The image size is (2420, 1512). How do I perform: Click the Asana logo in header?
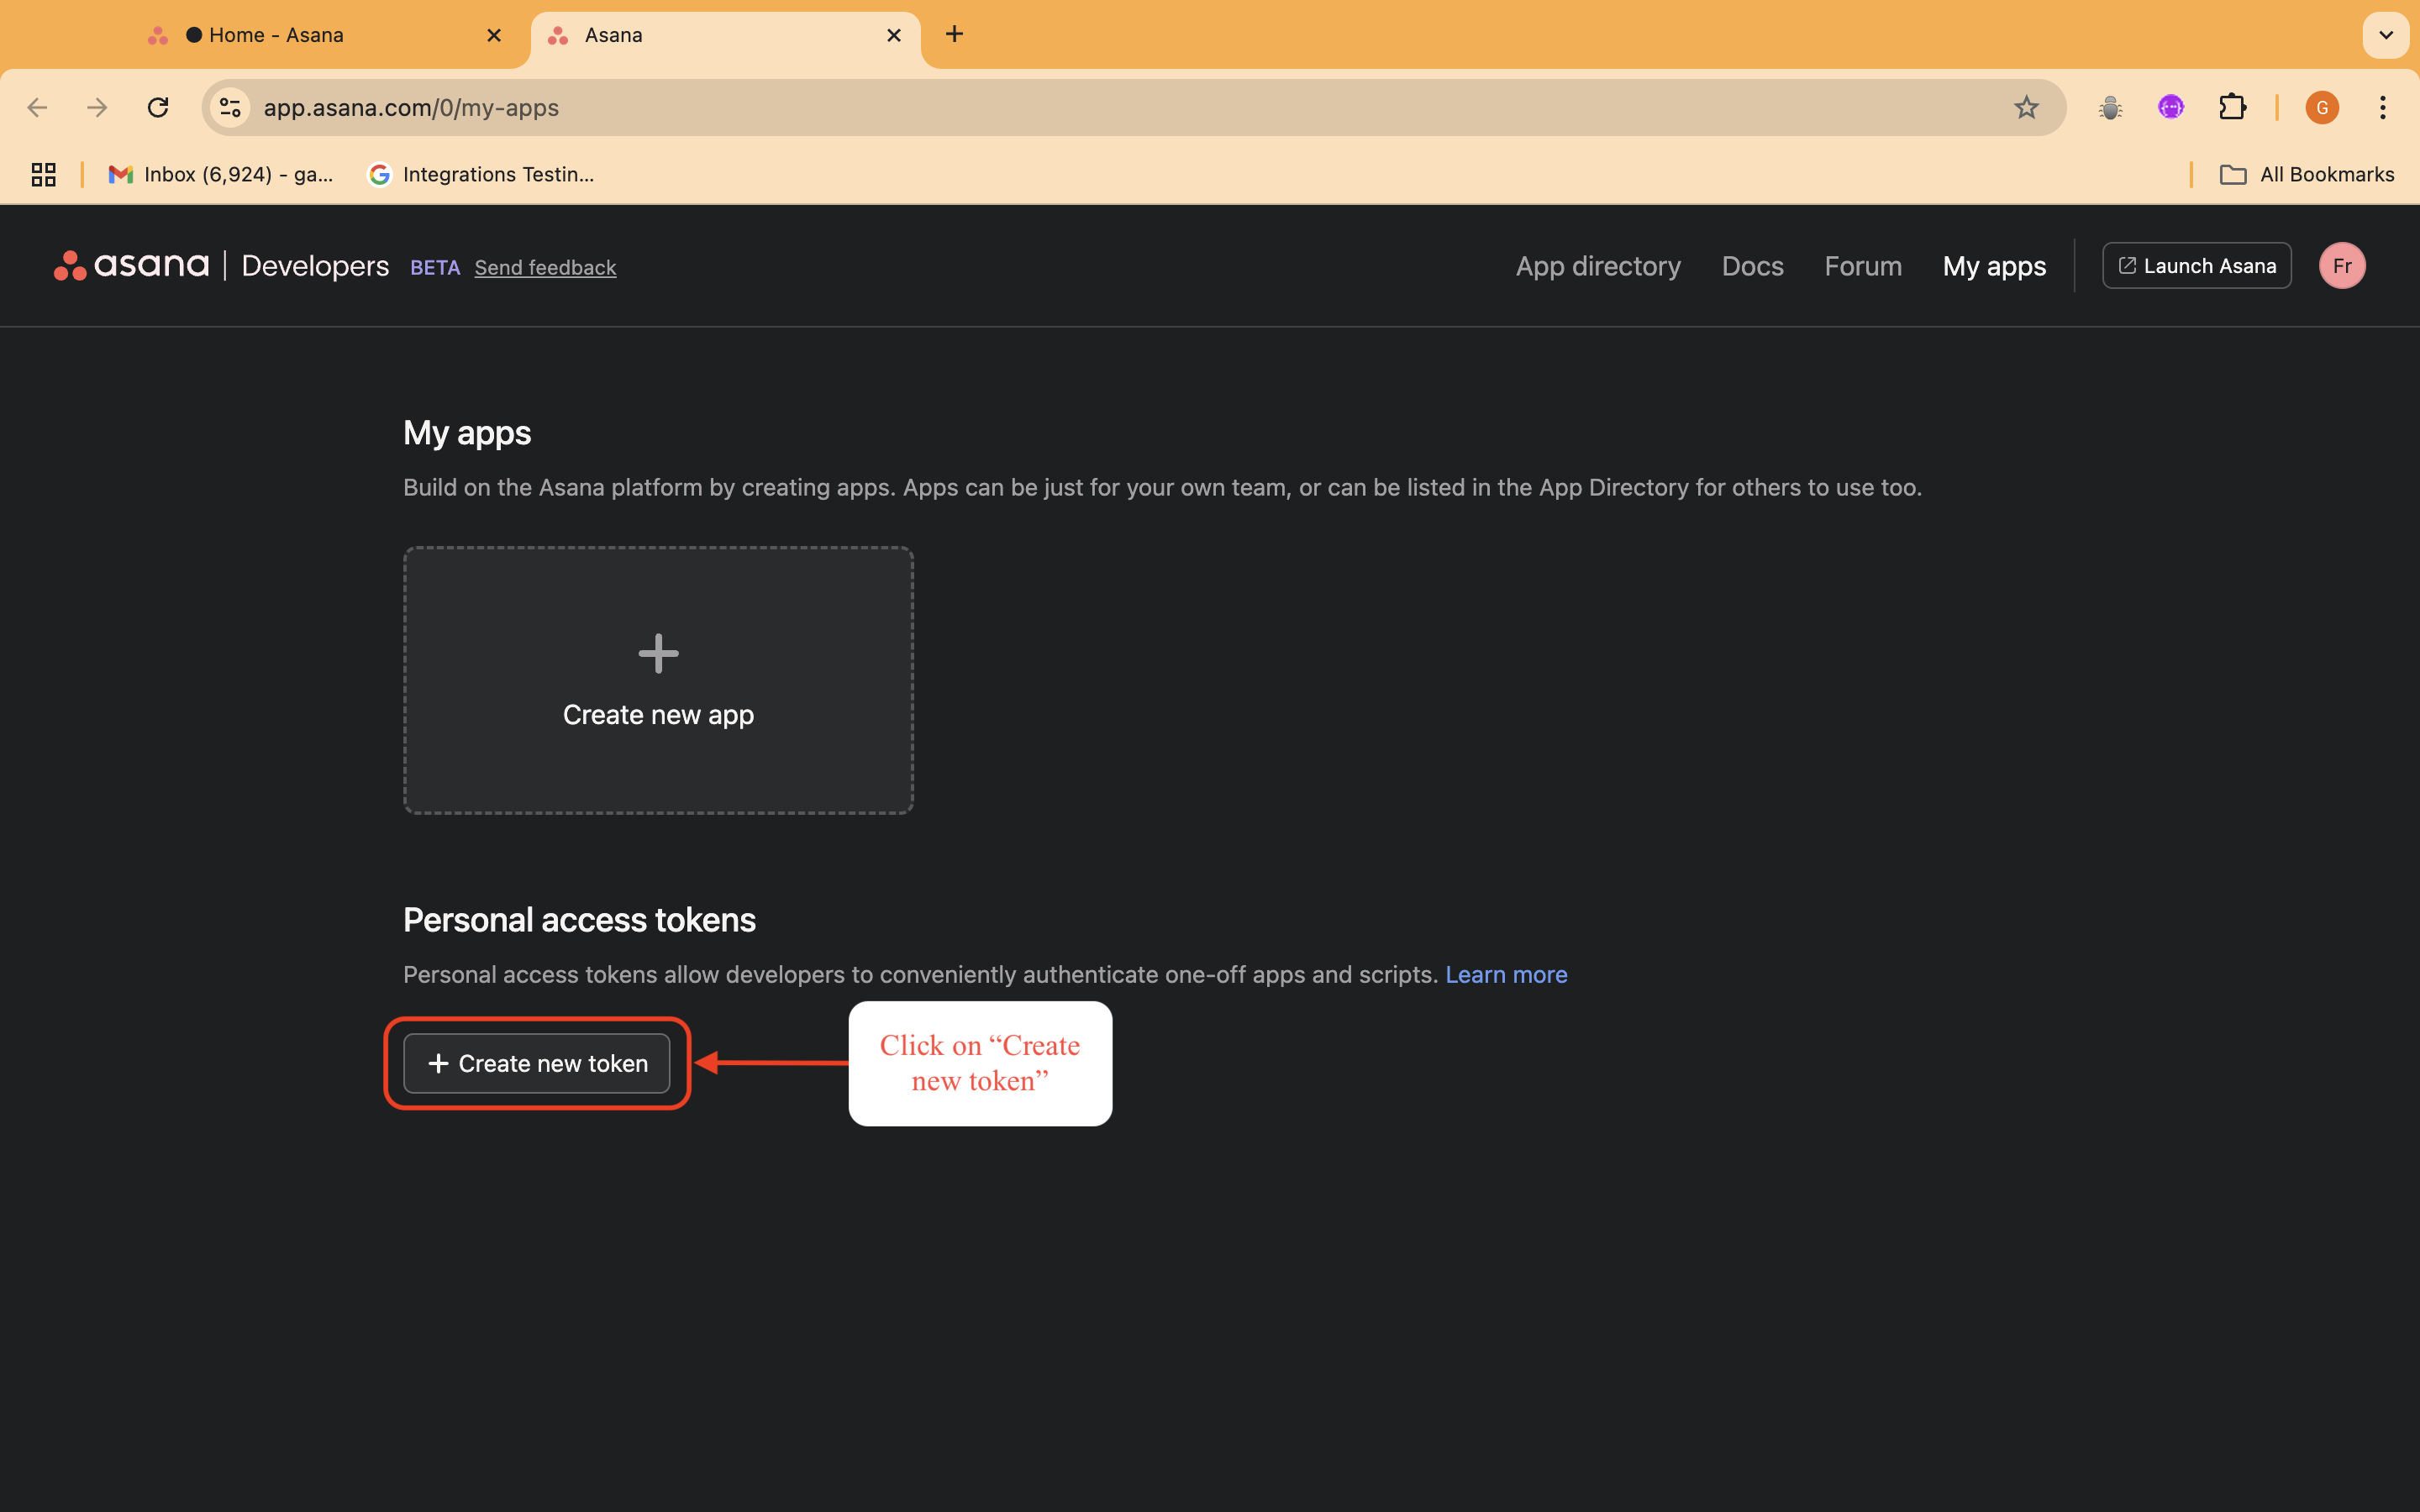[131, 266]
